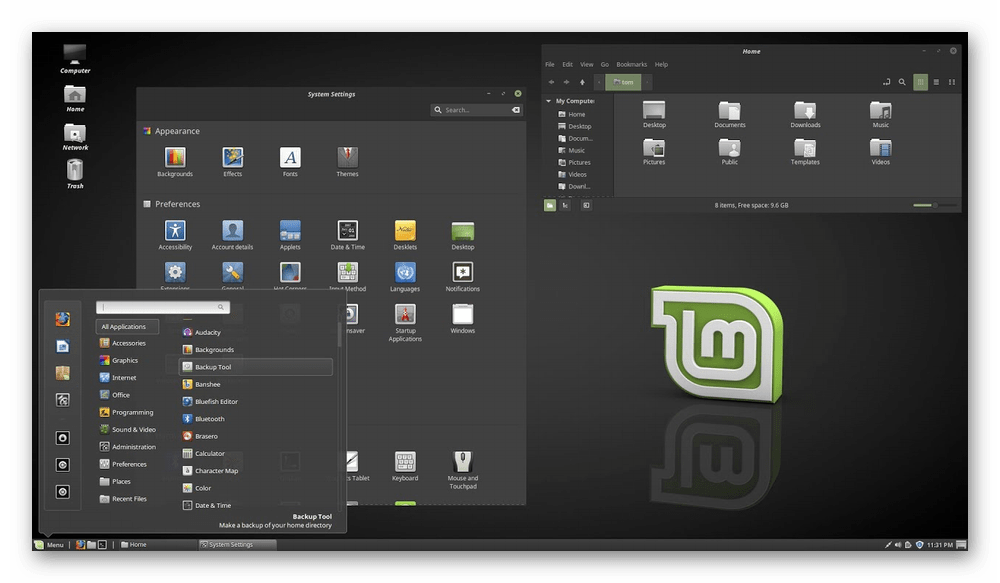Open the Effects settings icon
The width and height of the screenshot is (1000, 583).
click(232, 162)
